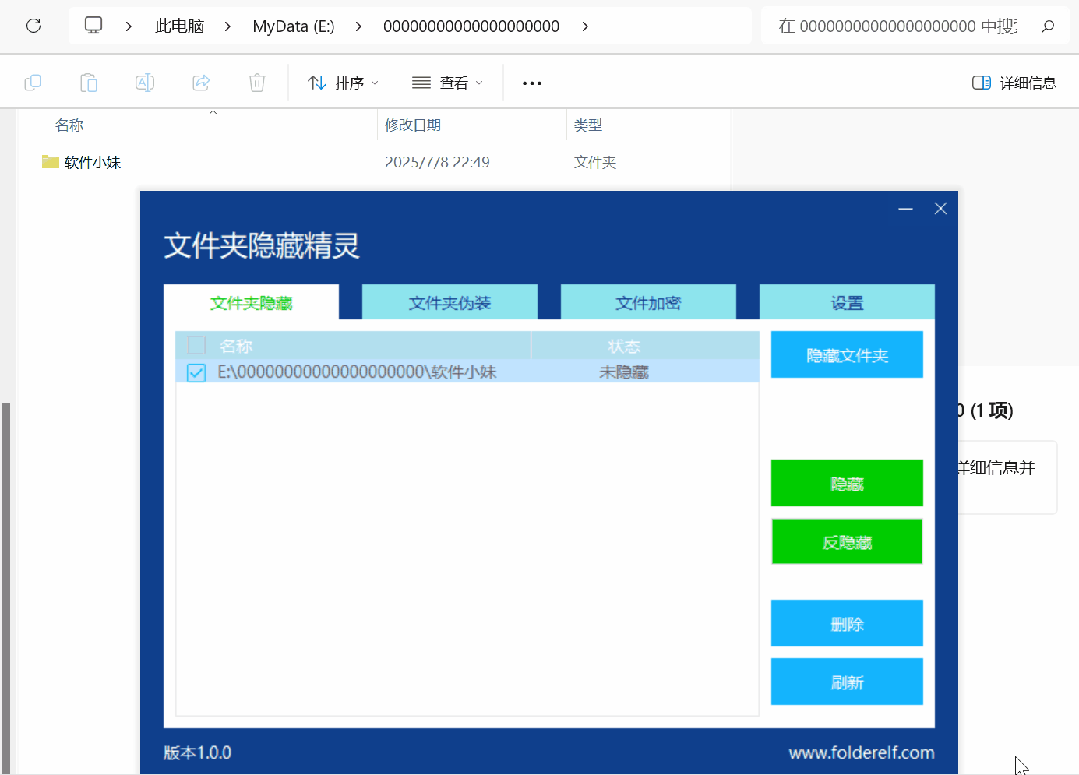Open the 排序 sort dropdown
This screenshot has height=775, width=1079.
tap(343, 83)
